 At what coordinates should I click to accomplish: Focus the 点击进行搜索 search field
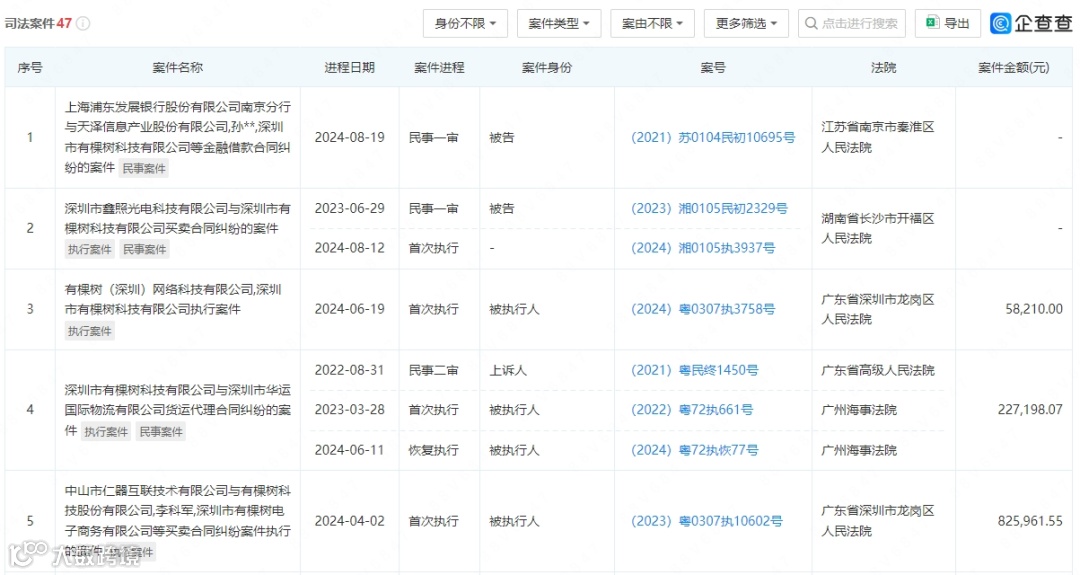pyautogui.click(x=851, y=23)
